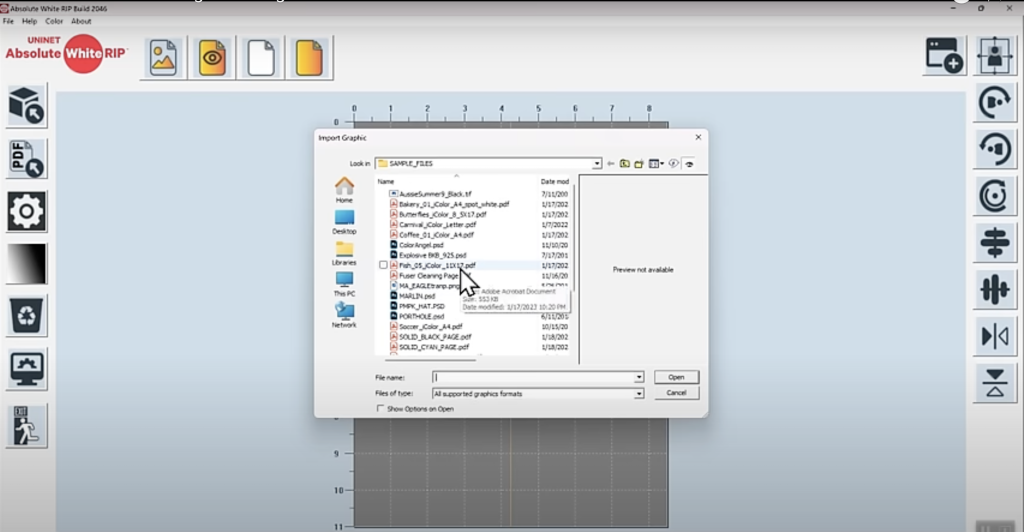Screen dimensions: 1024x532
Task: Click the import graphic icon in top toolbar
Action: point(164,58)
